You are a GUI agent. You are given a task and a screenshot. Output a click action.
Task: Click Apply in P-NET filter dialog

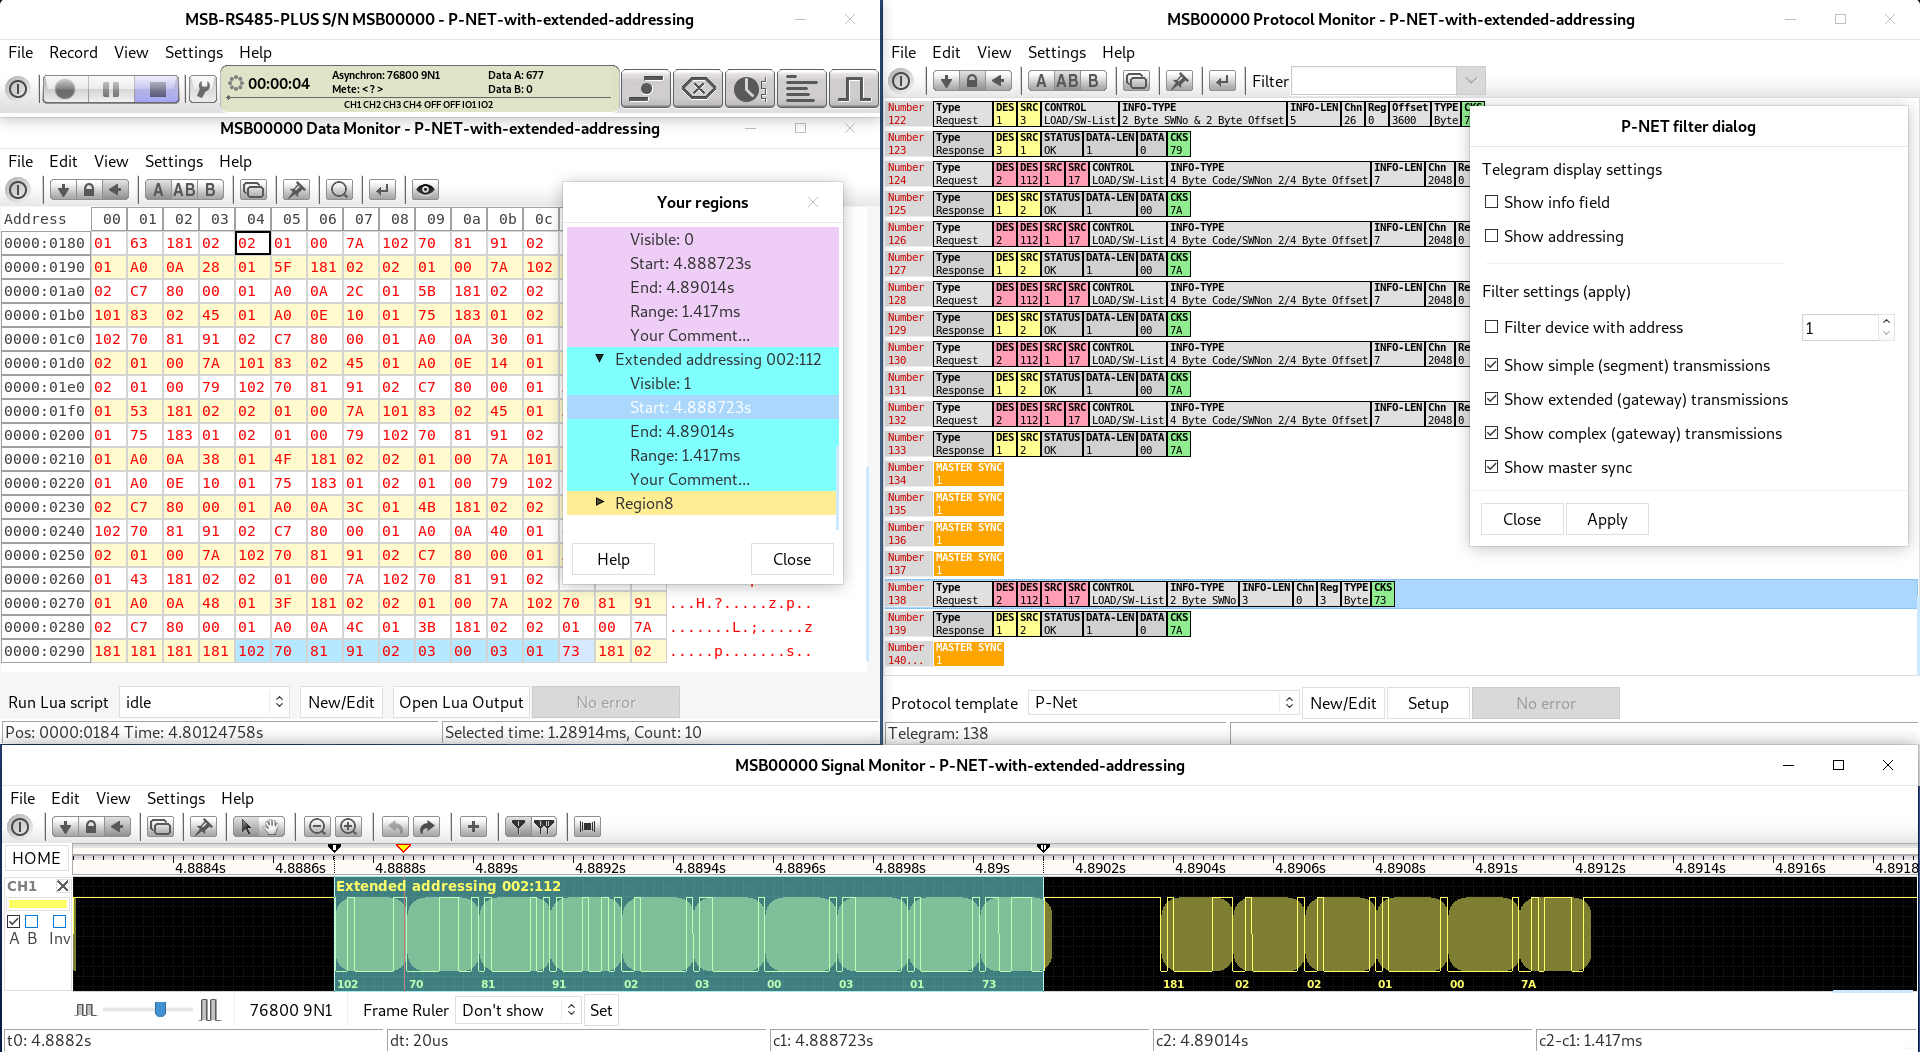[1607, 520]
